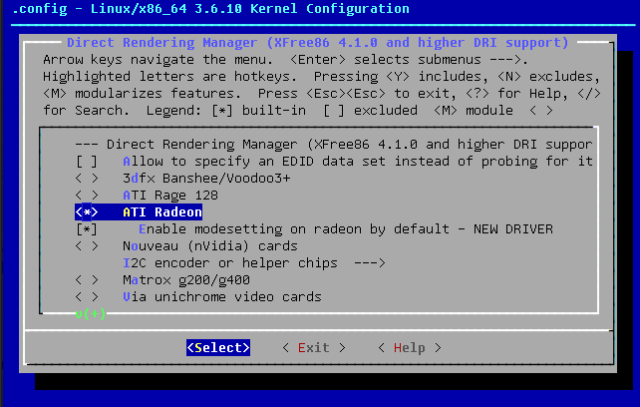Activate the < Help > button
640x407 pixels.
tap(409, 348)
